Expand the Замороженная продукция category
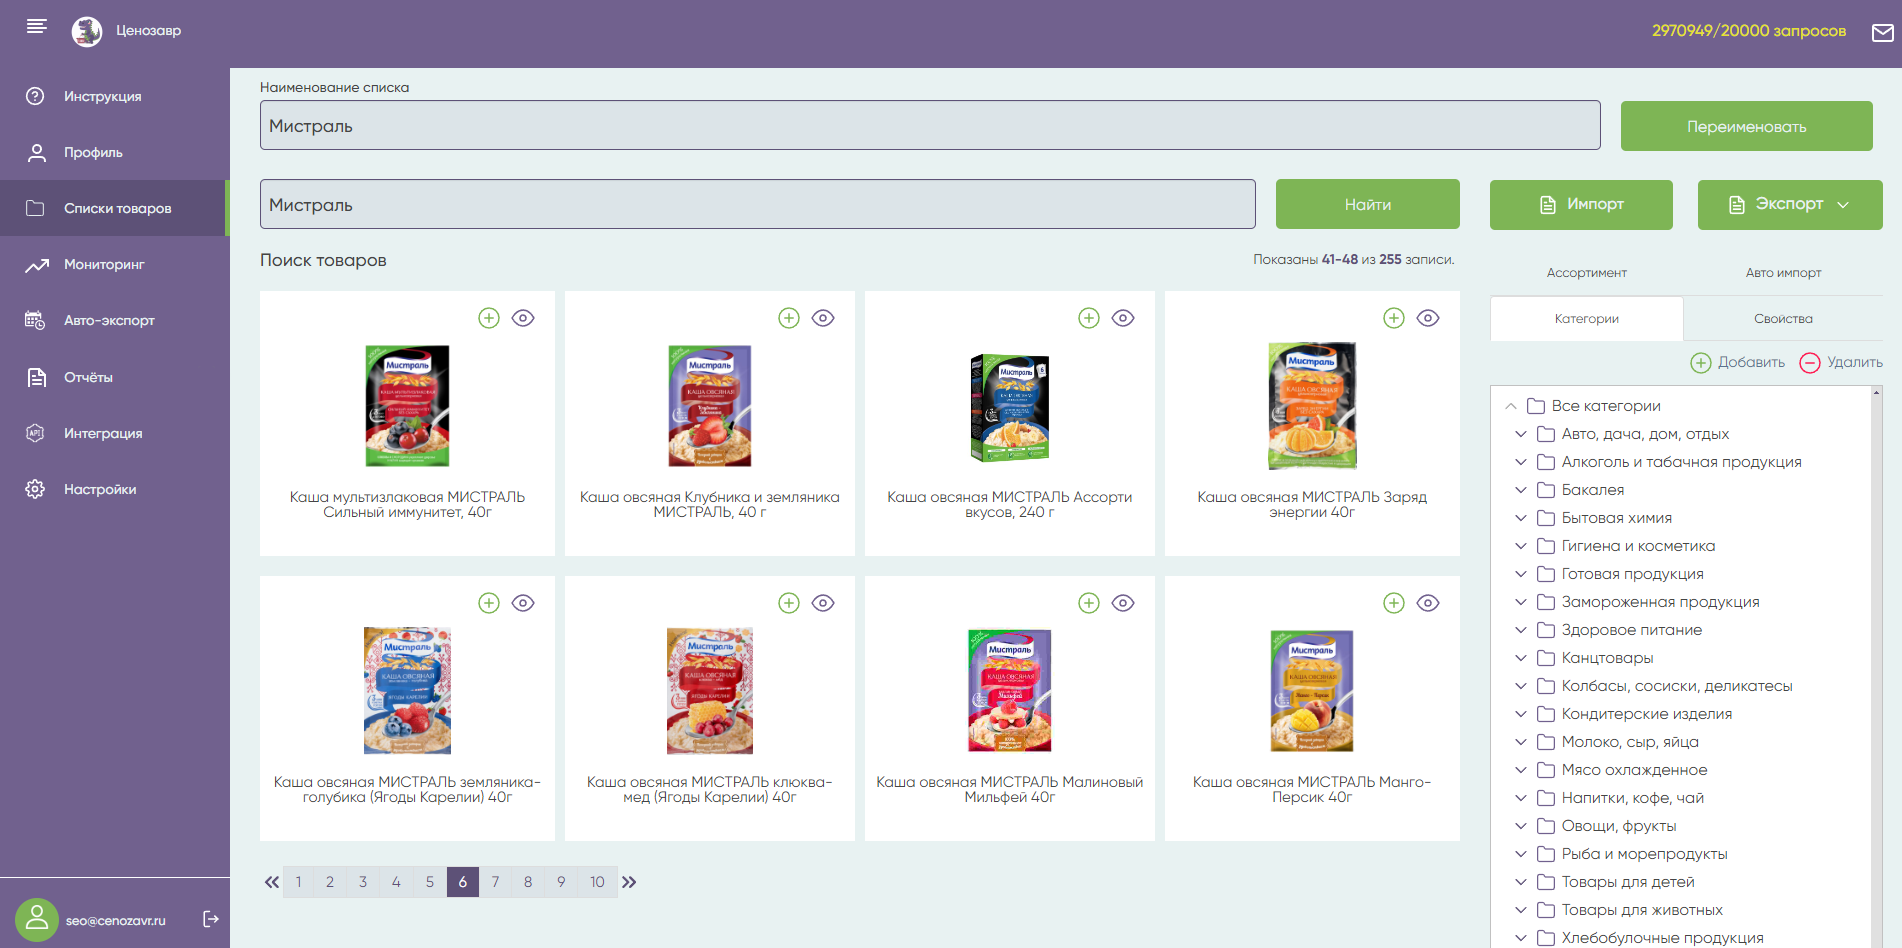Screen dimensions: 1902x948 [1521, 602]
